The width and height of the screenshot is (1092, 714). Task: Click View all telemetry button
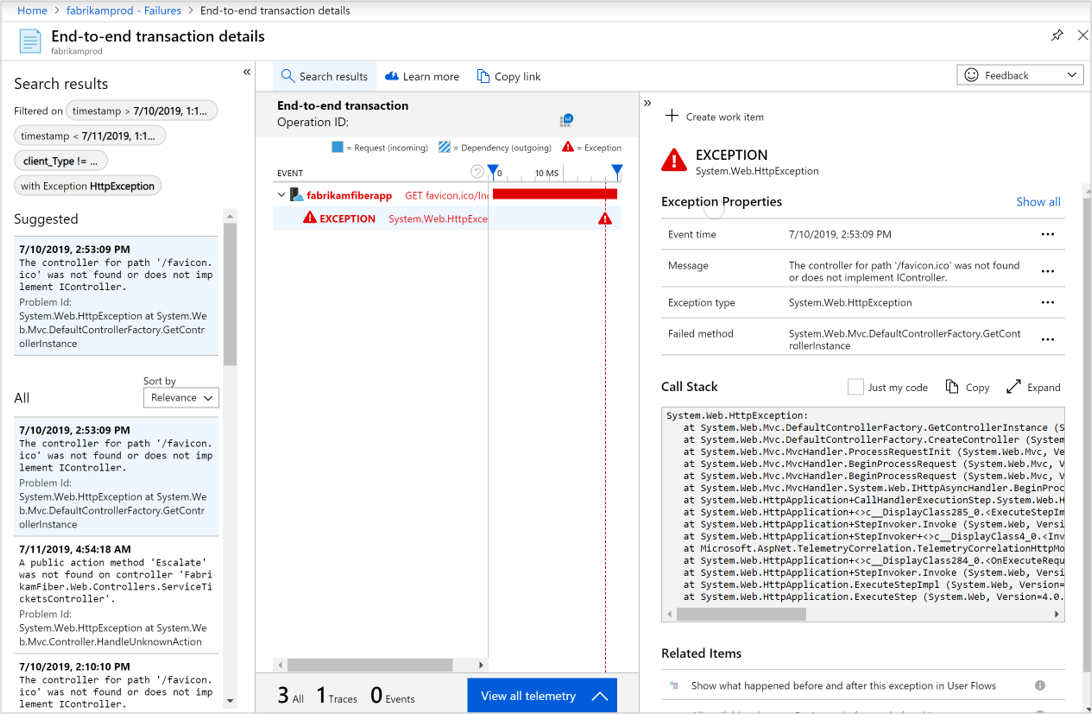pos(542,695)
